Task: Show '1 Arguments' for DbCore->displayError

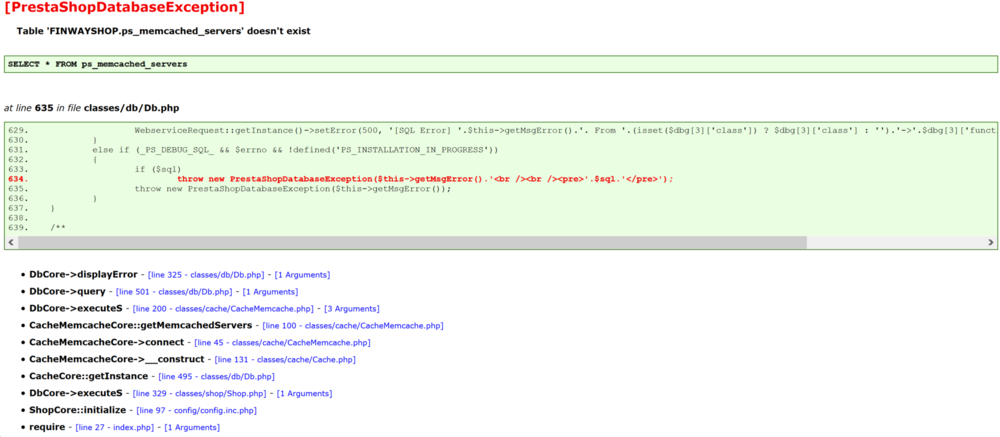Action: click(x=302, y=275)
